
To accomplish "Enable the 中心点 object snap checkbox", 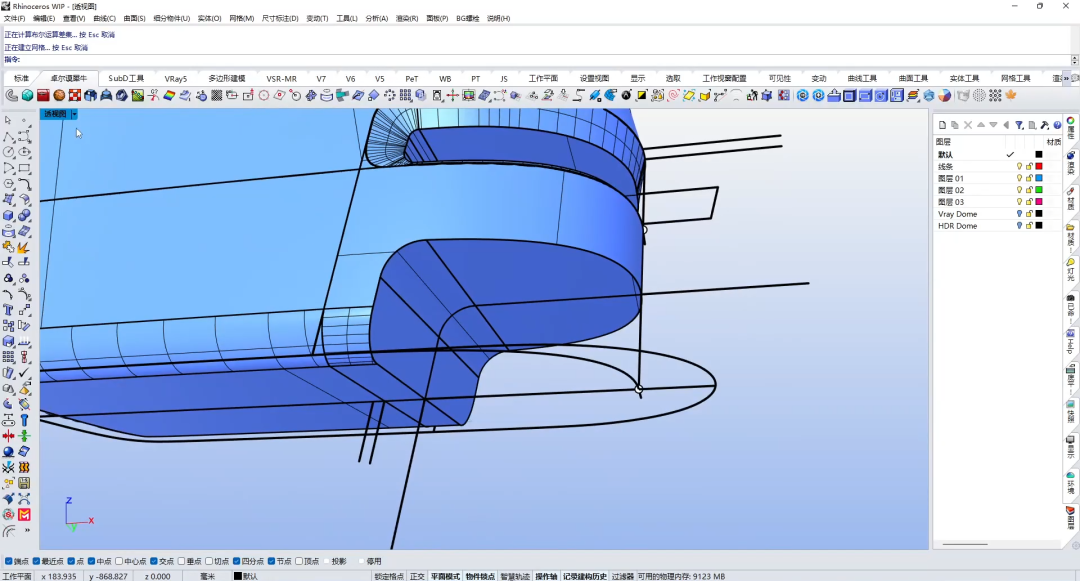I will (x=120, y=561).
